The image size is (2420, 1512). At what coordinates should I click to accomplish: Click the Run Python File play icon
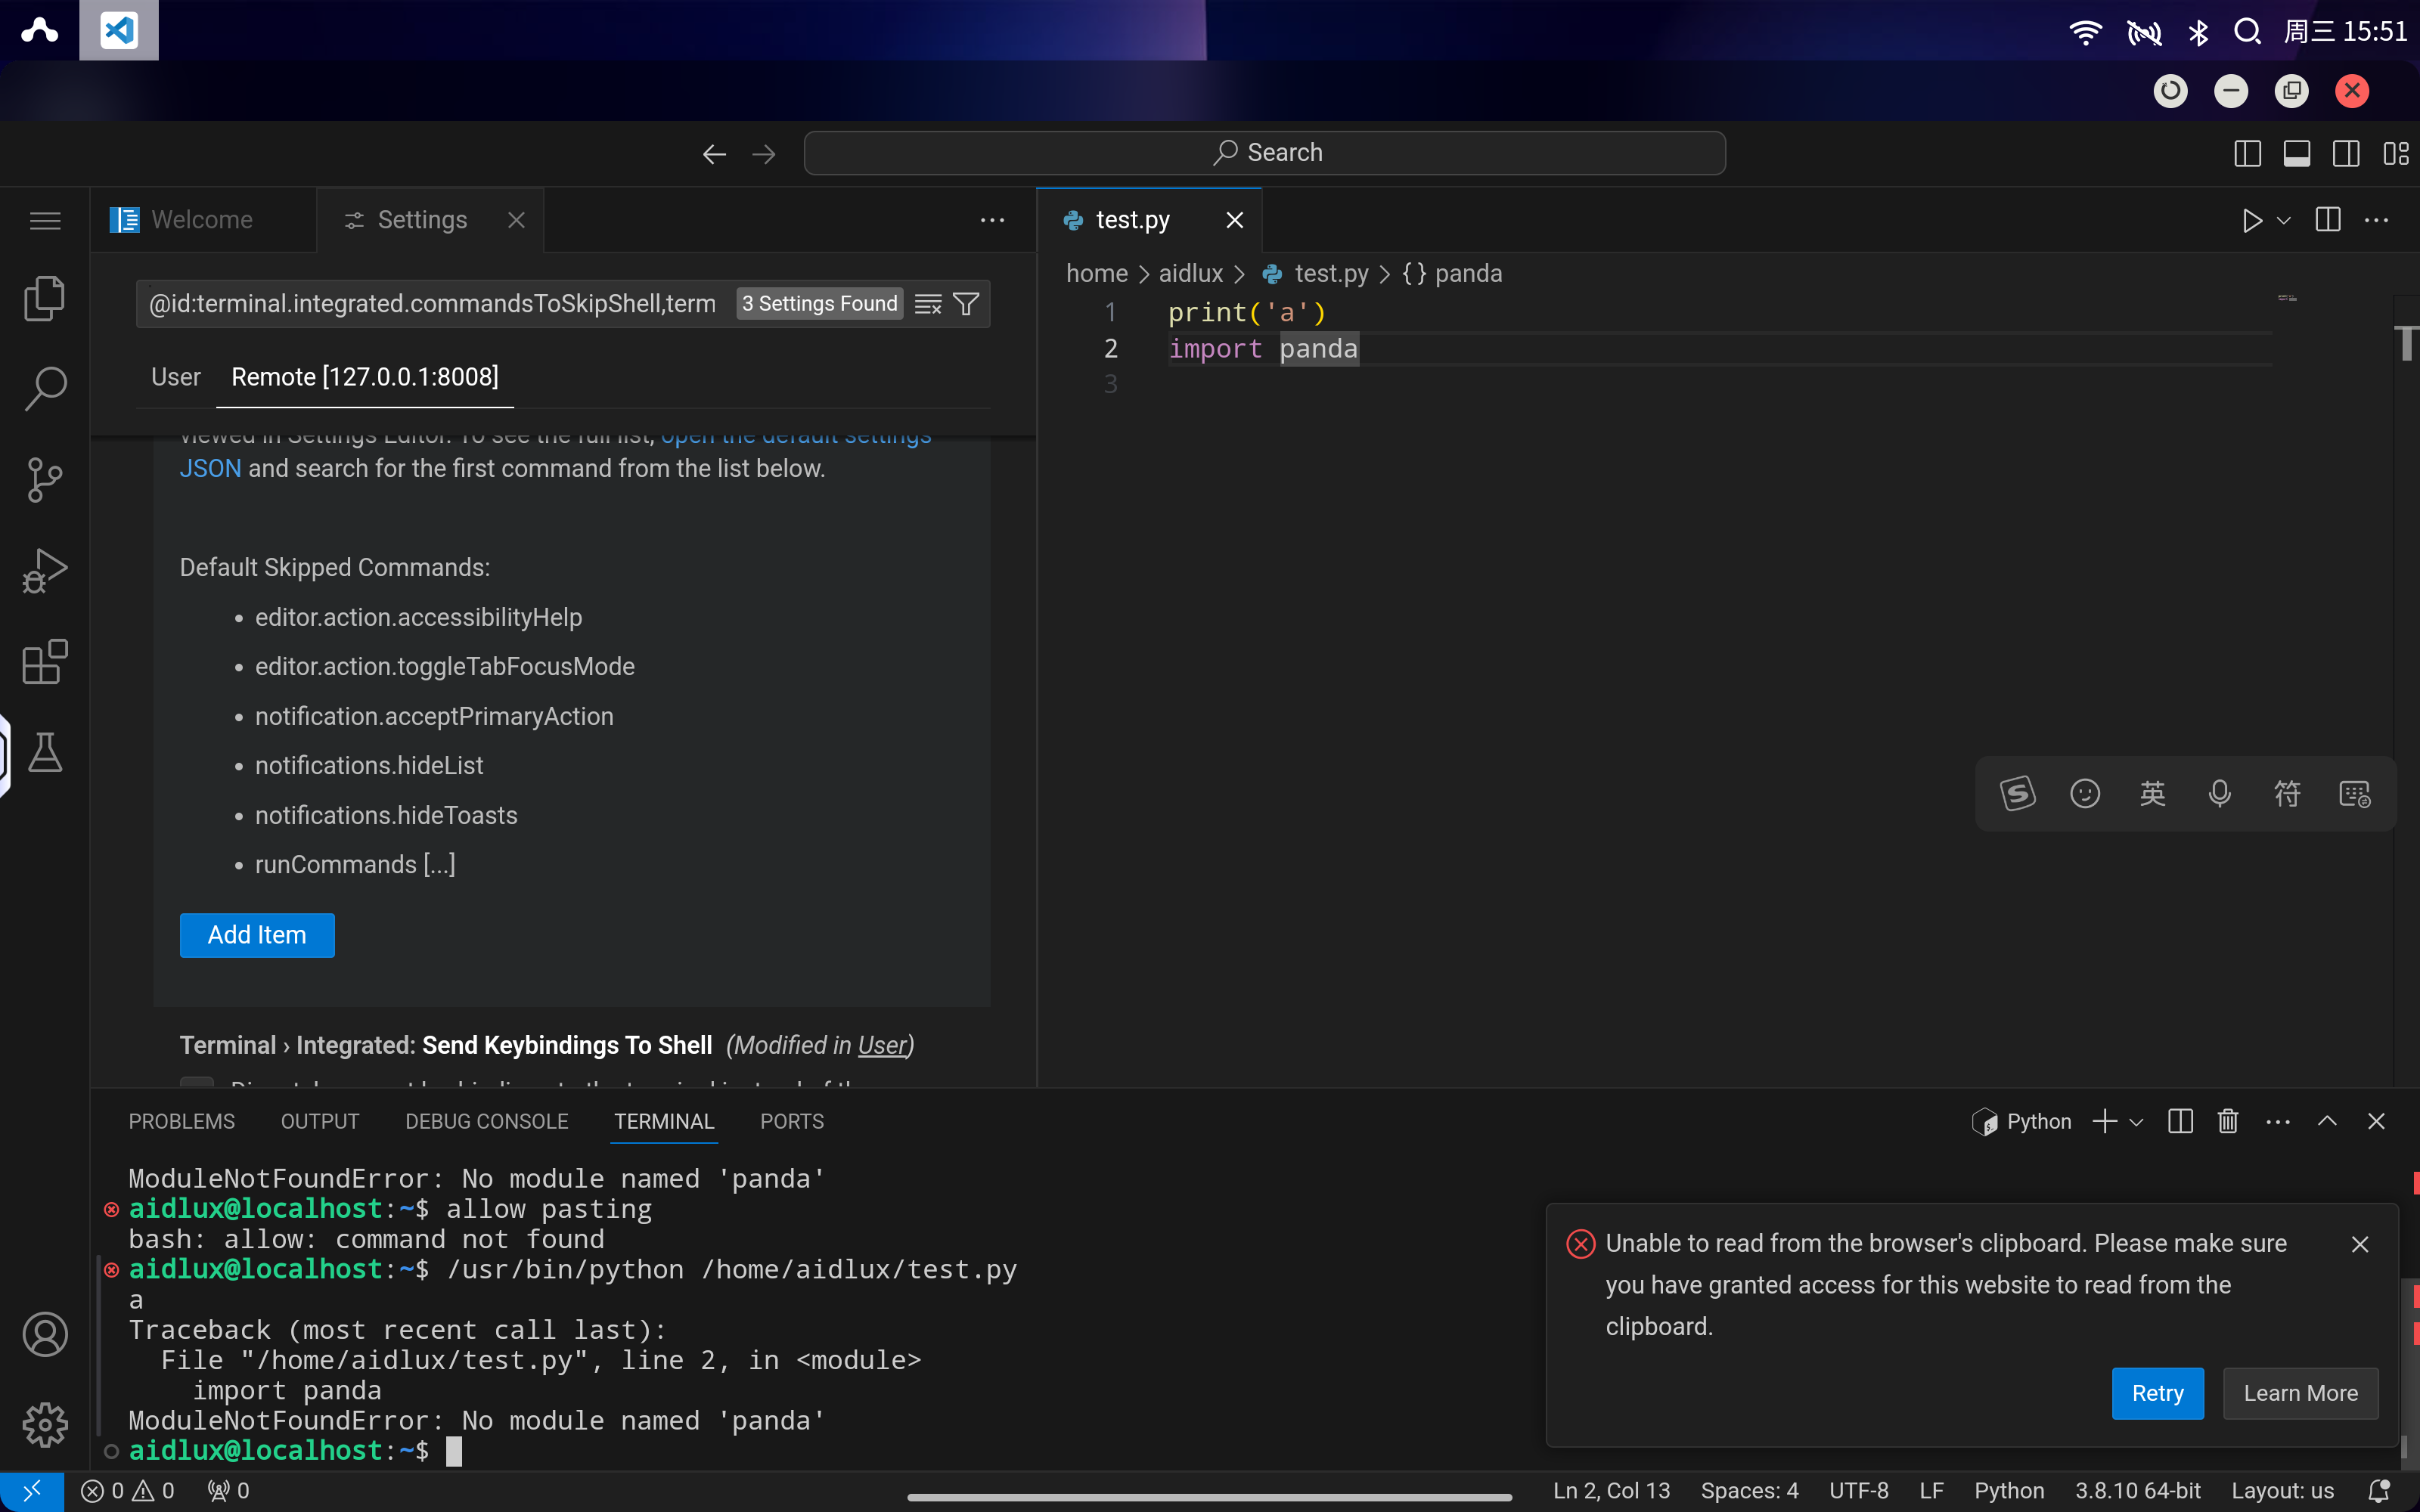coord(2251,220)
